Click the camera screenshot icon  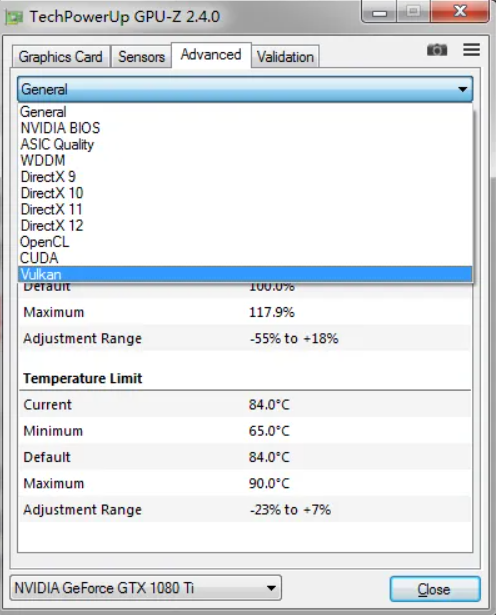click(437, 50)
